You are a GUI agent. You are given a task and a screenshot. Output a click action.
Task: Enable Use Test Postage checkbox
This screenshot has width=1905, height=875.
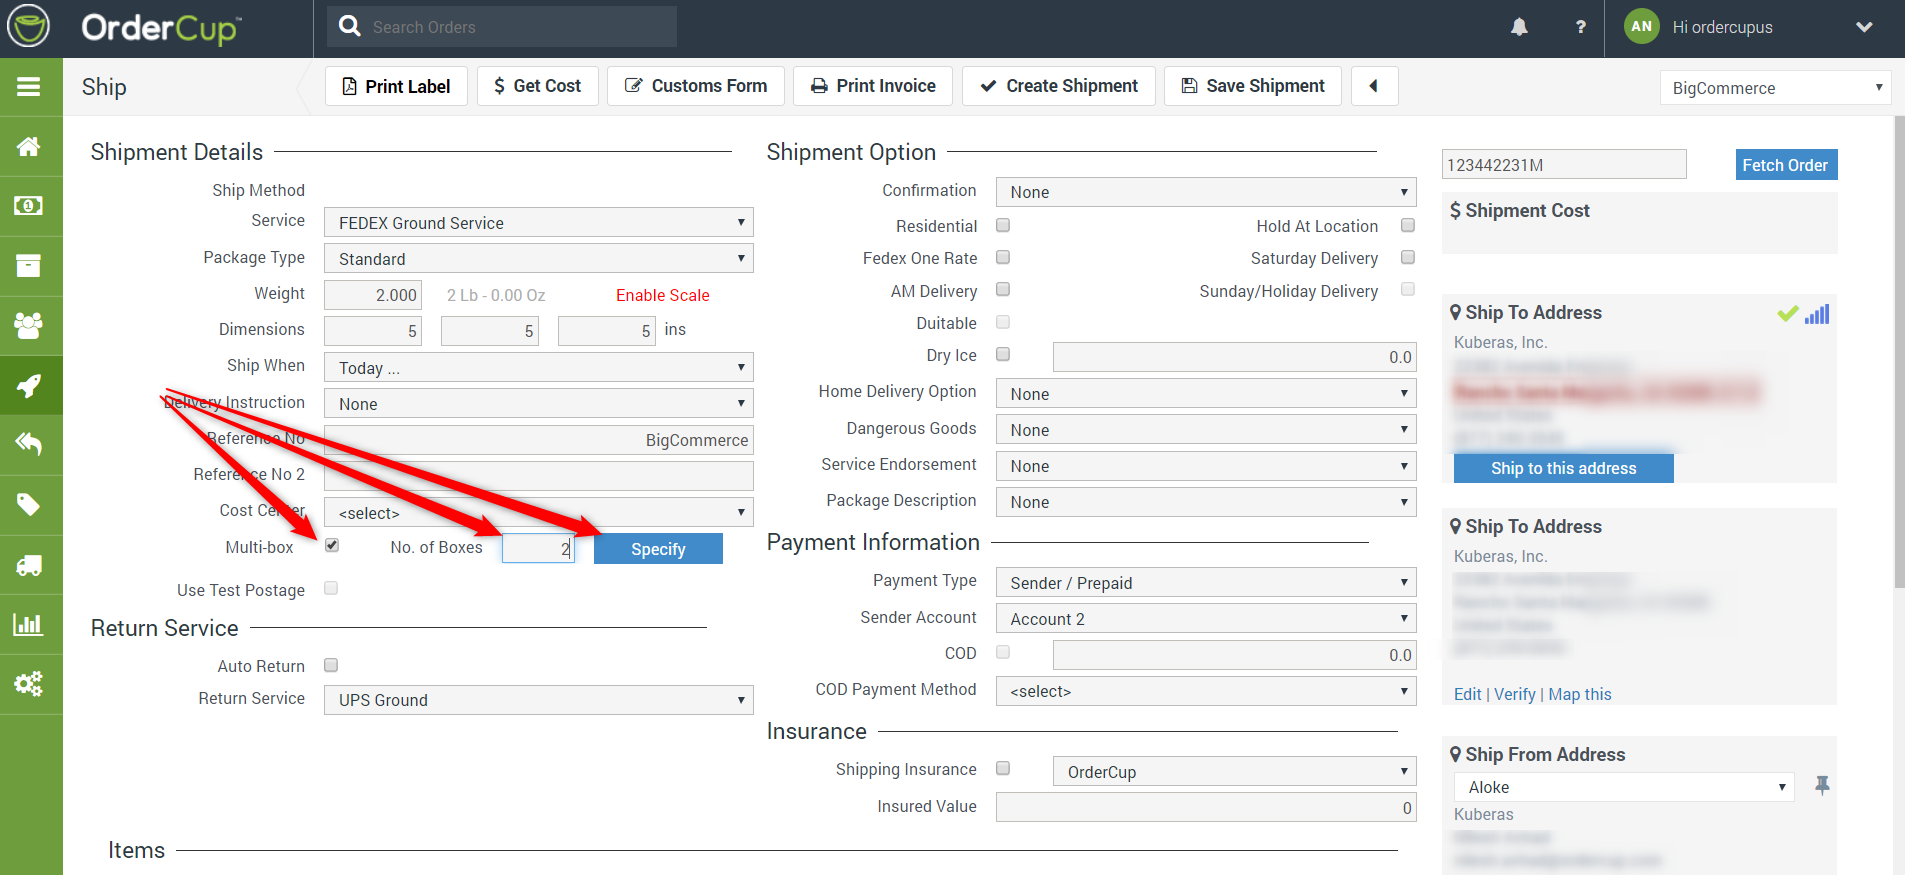coord(331,588)
